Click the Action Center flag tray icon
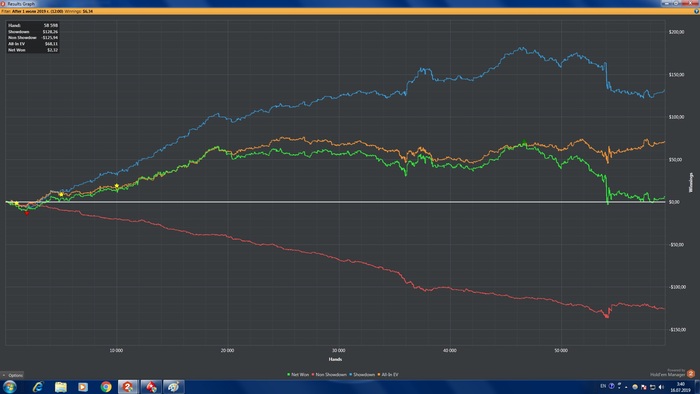Viewport: 700px width, 394px height. point(643,387)
